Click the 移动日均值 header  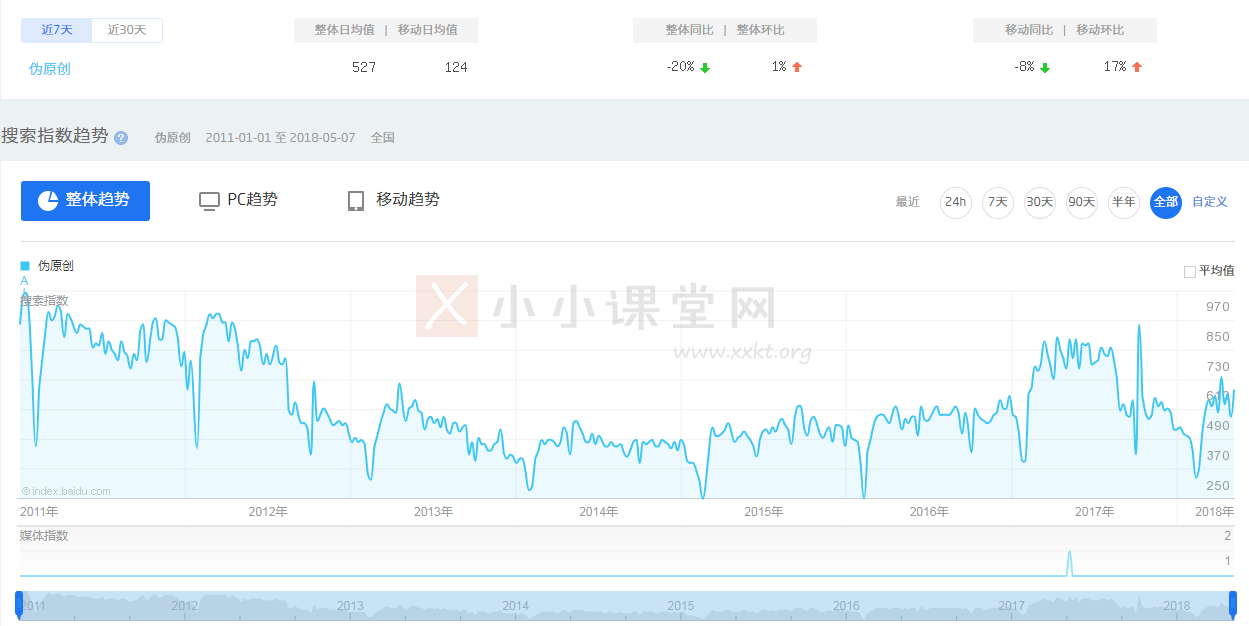click(428, 30)
